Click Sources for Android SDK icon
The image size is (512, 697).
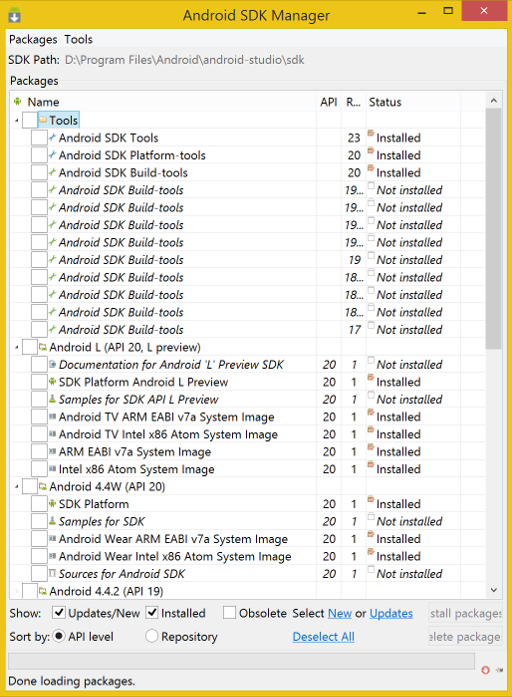pyautogui.click(x=52, y=573)
